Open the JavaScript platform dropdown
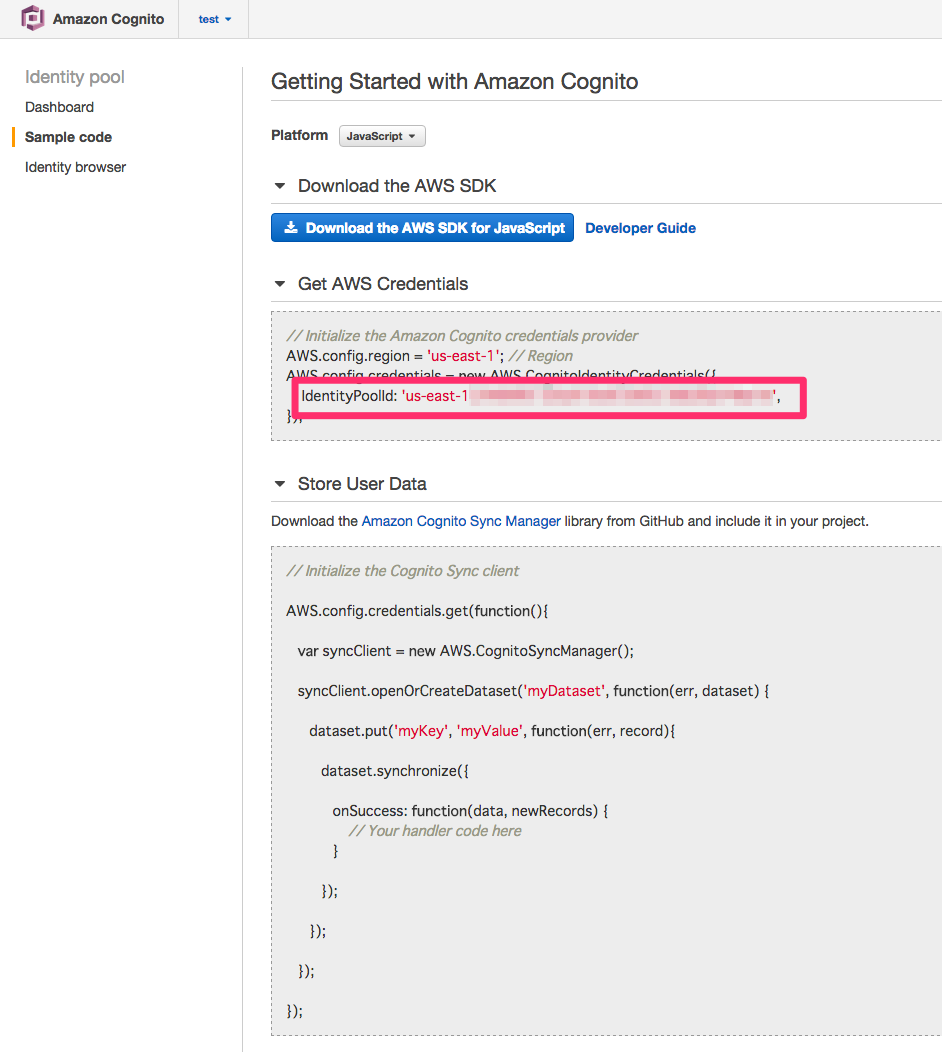 pyautogui.click(x=382, y=136)
